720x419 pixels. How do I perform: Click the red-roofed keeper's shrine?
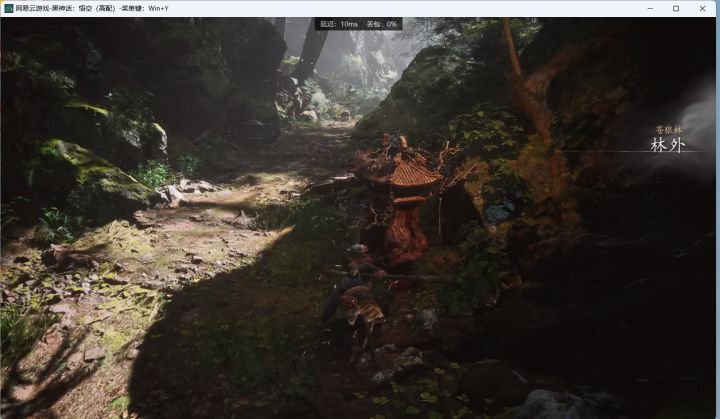(404, 198)
